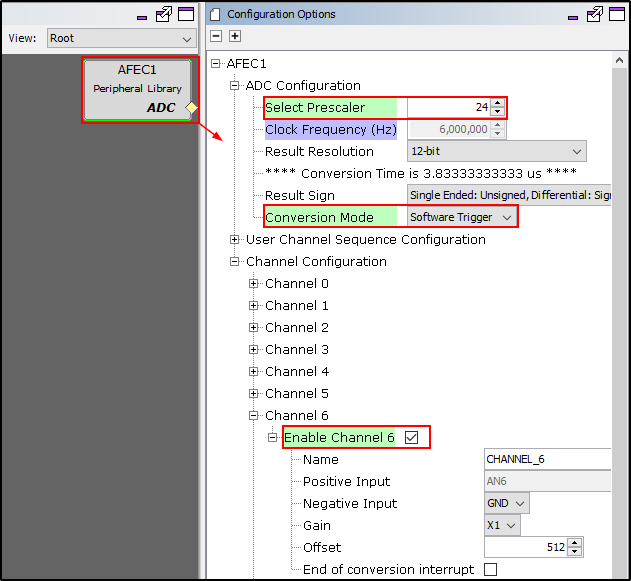This screenshot has height=581, width=631.
Task: Expand the Channel 3 node
Action: [254, 350]
